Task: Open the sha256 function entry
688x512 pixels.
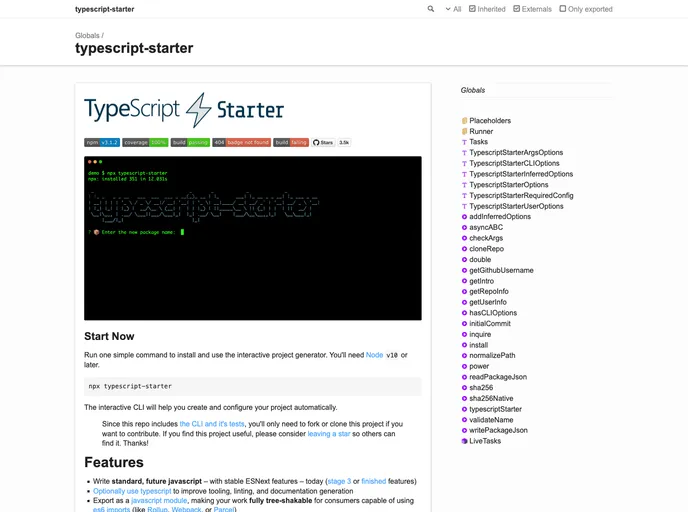Action: pos(481,388)
